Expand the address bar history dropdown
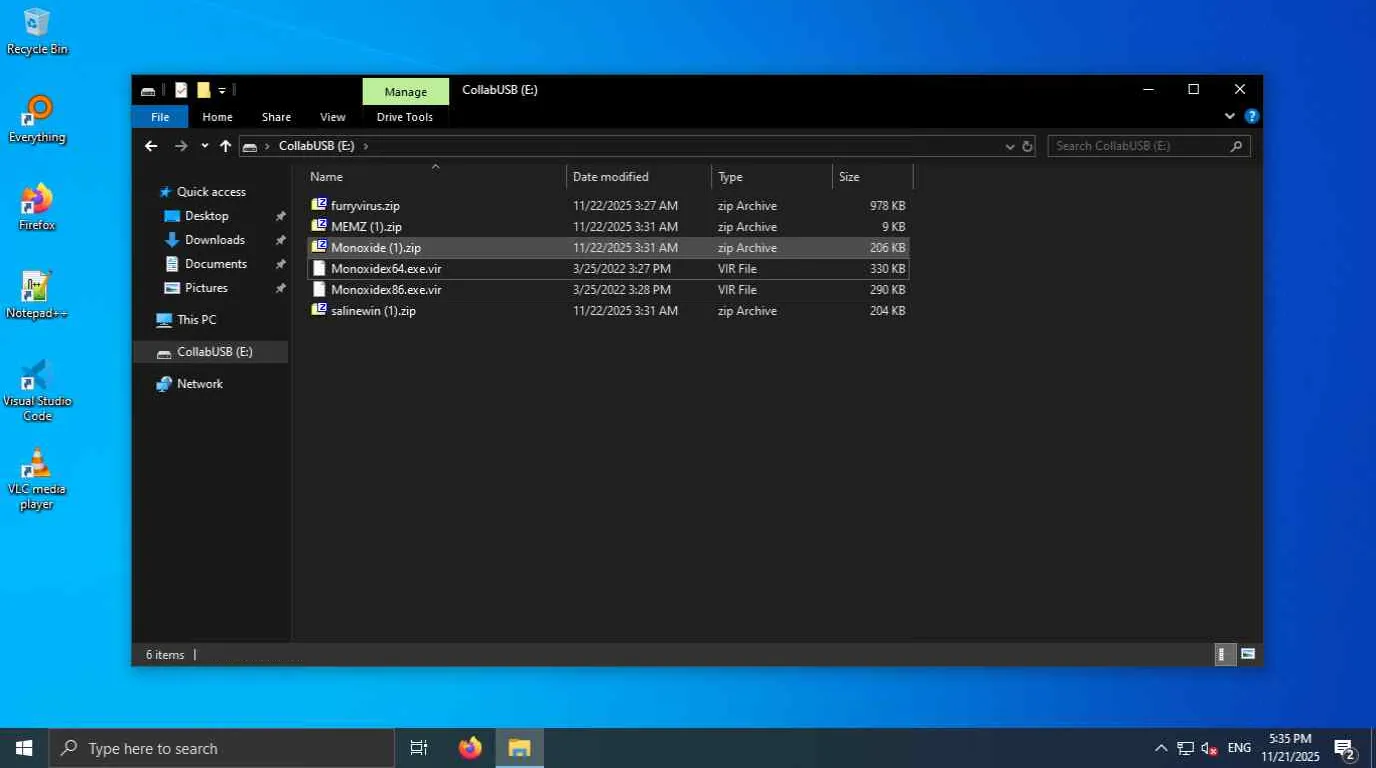This screenshot has width=1376, height=768. click(1009, 146)
